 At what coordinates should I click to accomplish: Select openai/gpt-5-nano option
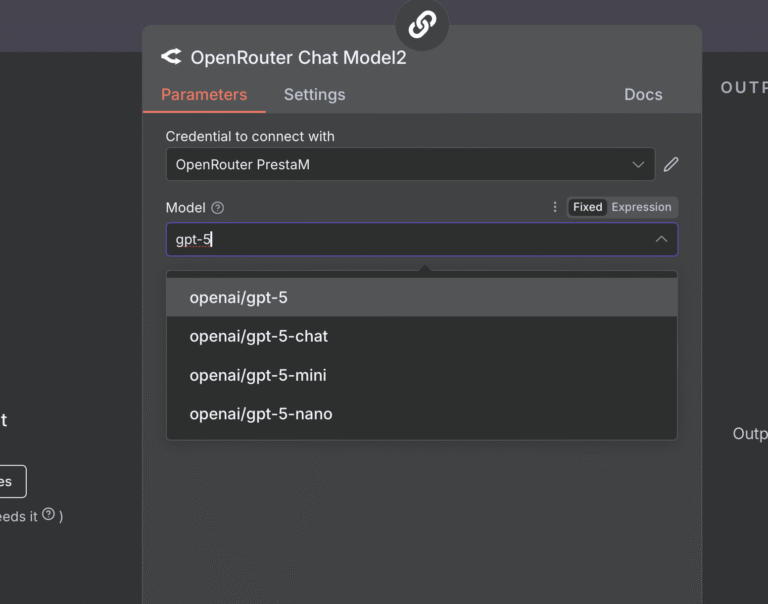[422, 414]
